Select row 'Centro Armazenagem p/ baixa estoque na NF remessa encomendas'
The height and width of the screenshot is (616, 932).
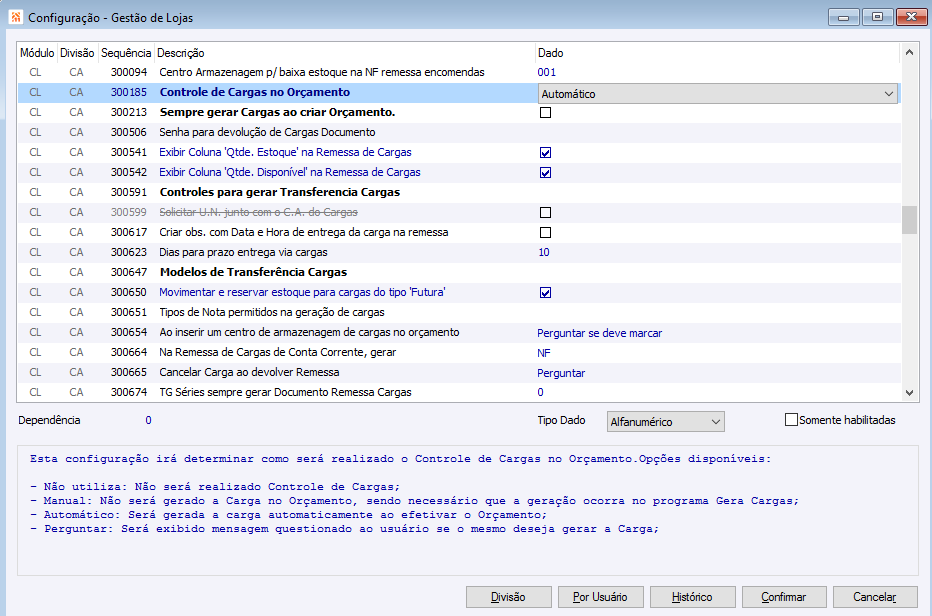click(459, 73)
